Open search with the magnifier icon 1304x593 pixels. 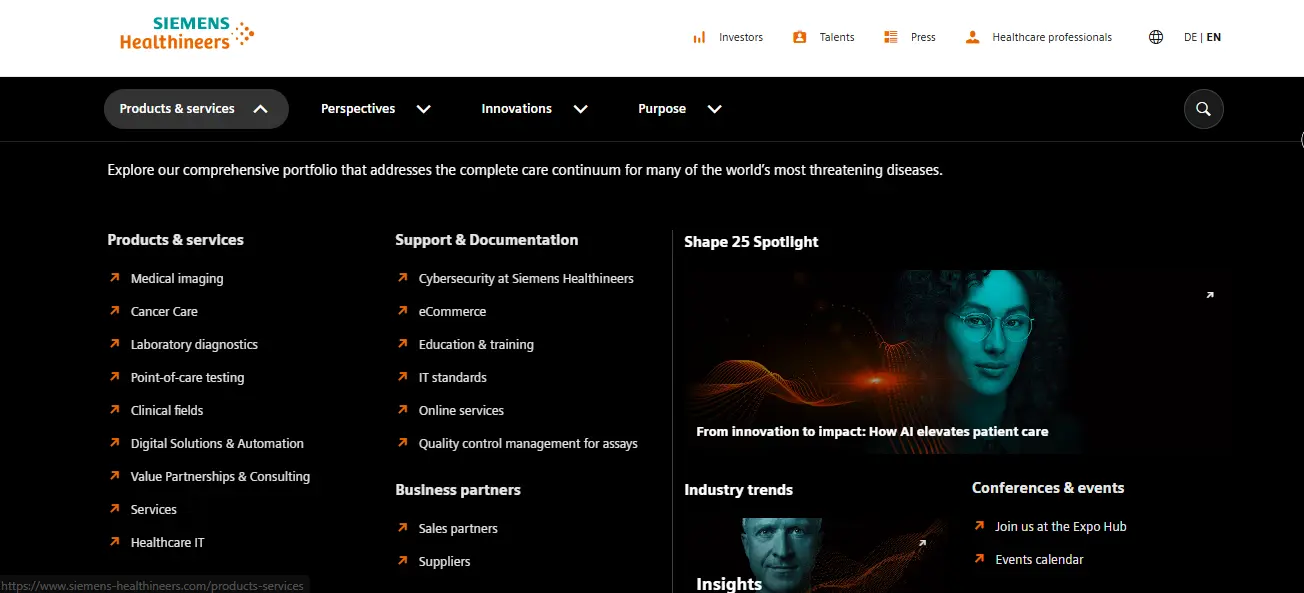(1203, 109)
